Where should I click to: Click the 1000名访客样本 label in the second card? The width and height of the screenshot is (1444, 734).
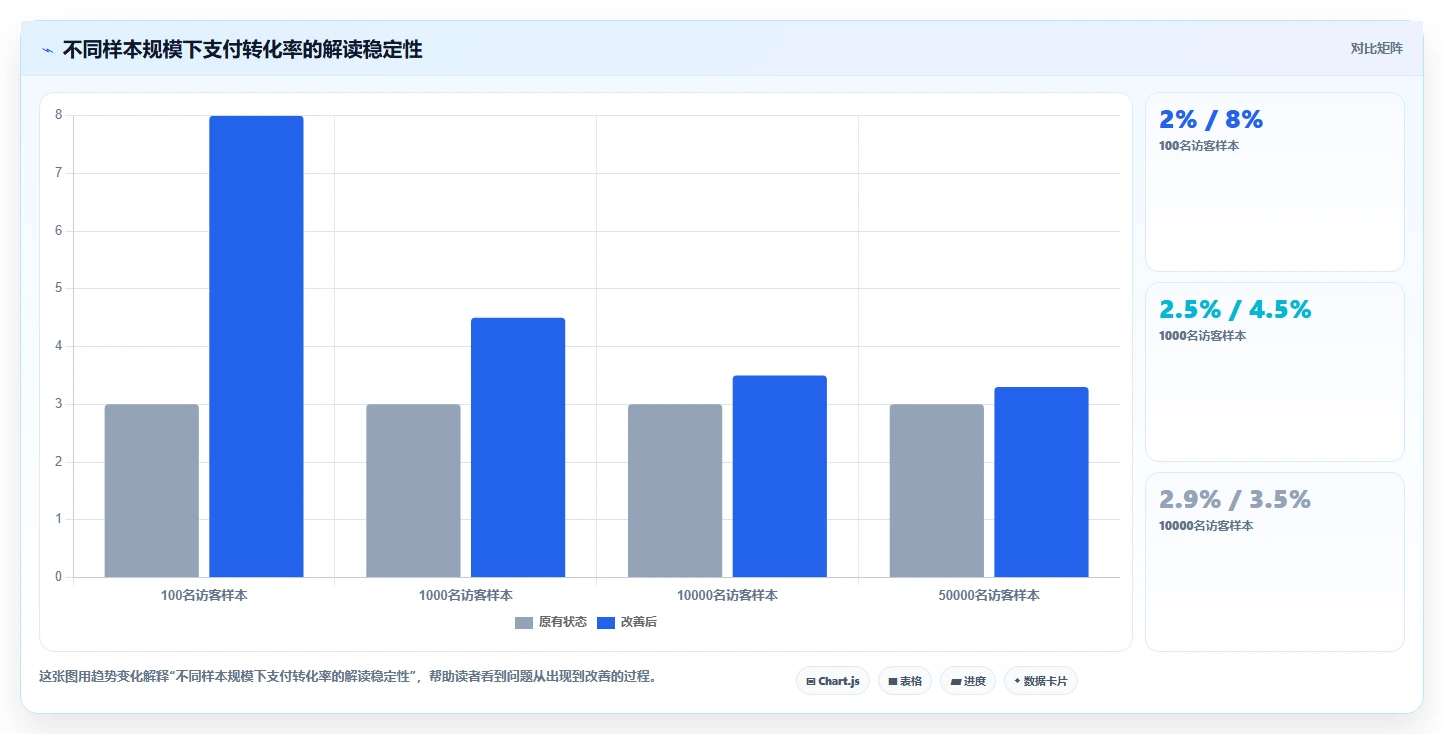click(1202, 336)
